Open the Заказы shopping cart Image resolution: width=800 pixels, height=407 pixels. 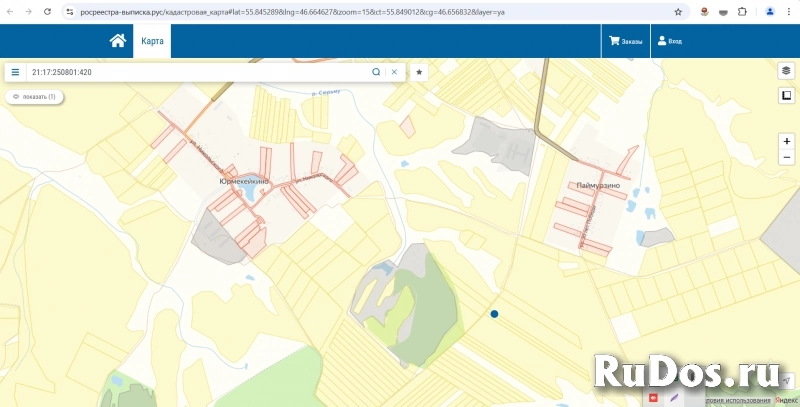click(626, 41)
